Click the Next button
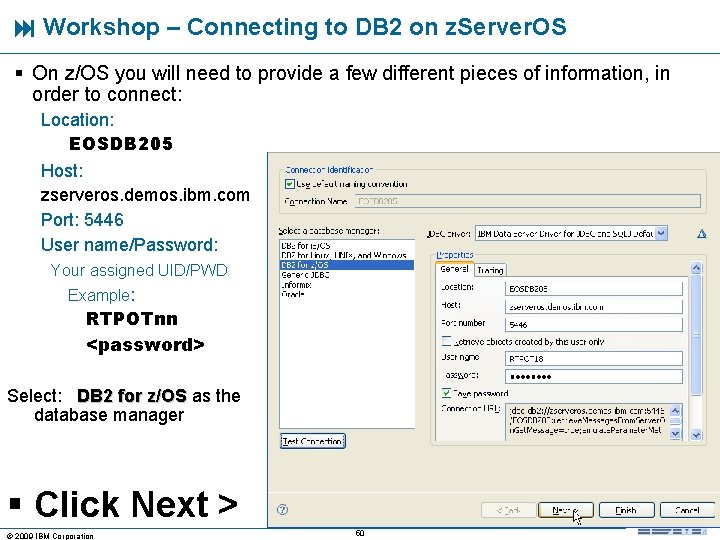The height and width of the screenshot is (540, 720). (565, 510)
